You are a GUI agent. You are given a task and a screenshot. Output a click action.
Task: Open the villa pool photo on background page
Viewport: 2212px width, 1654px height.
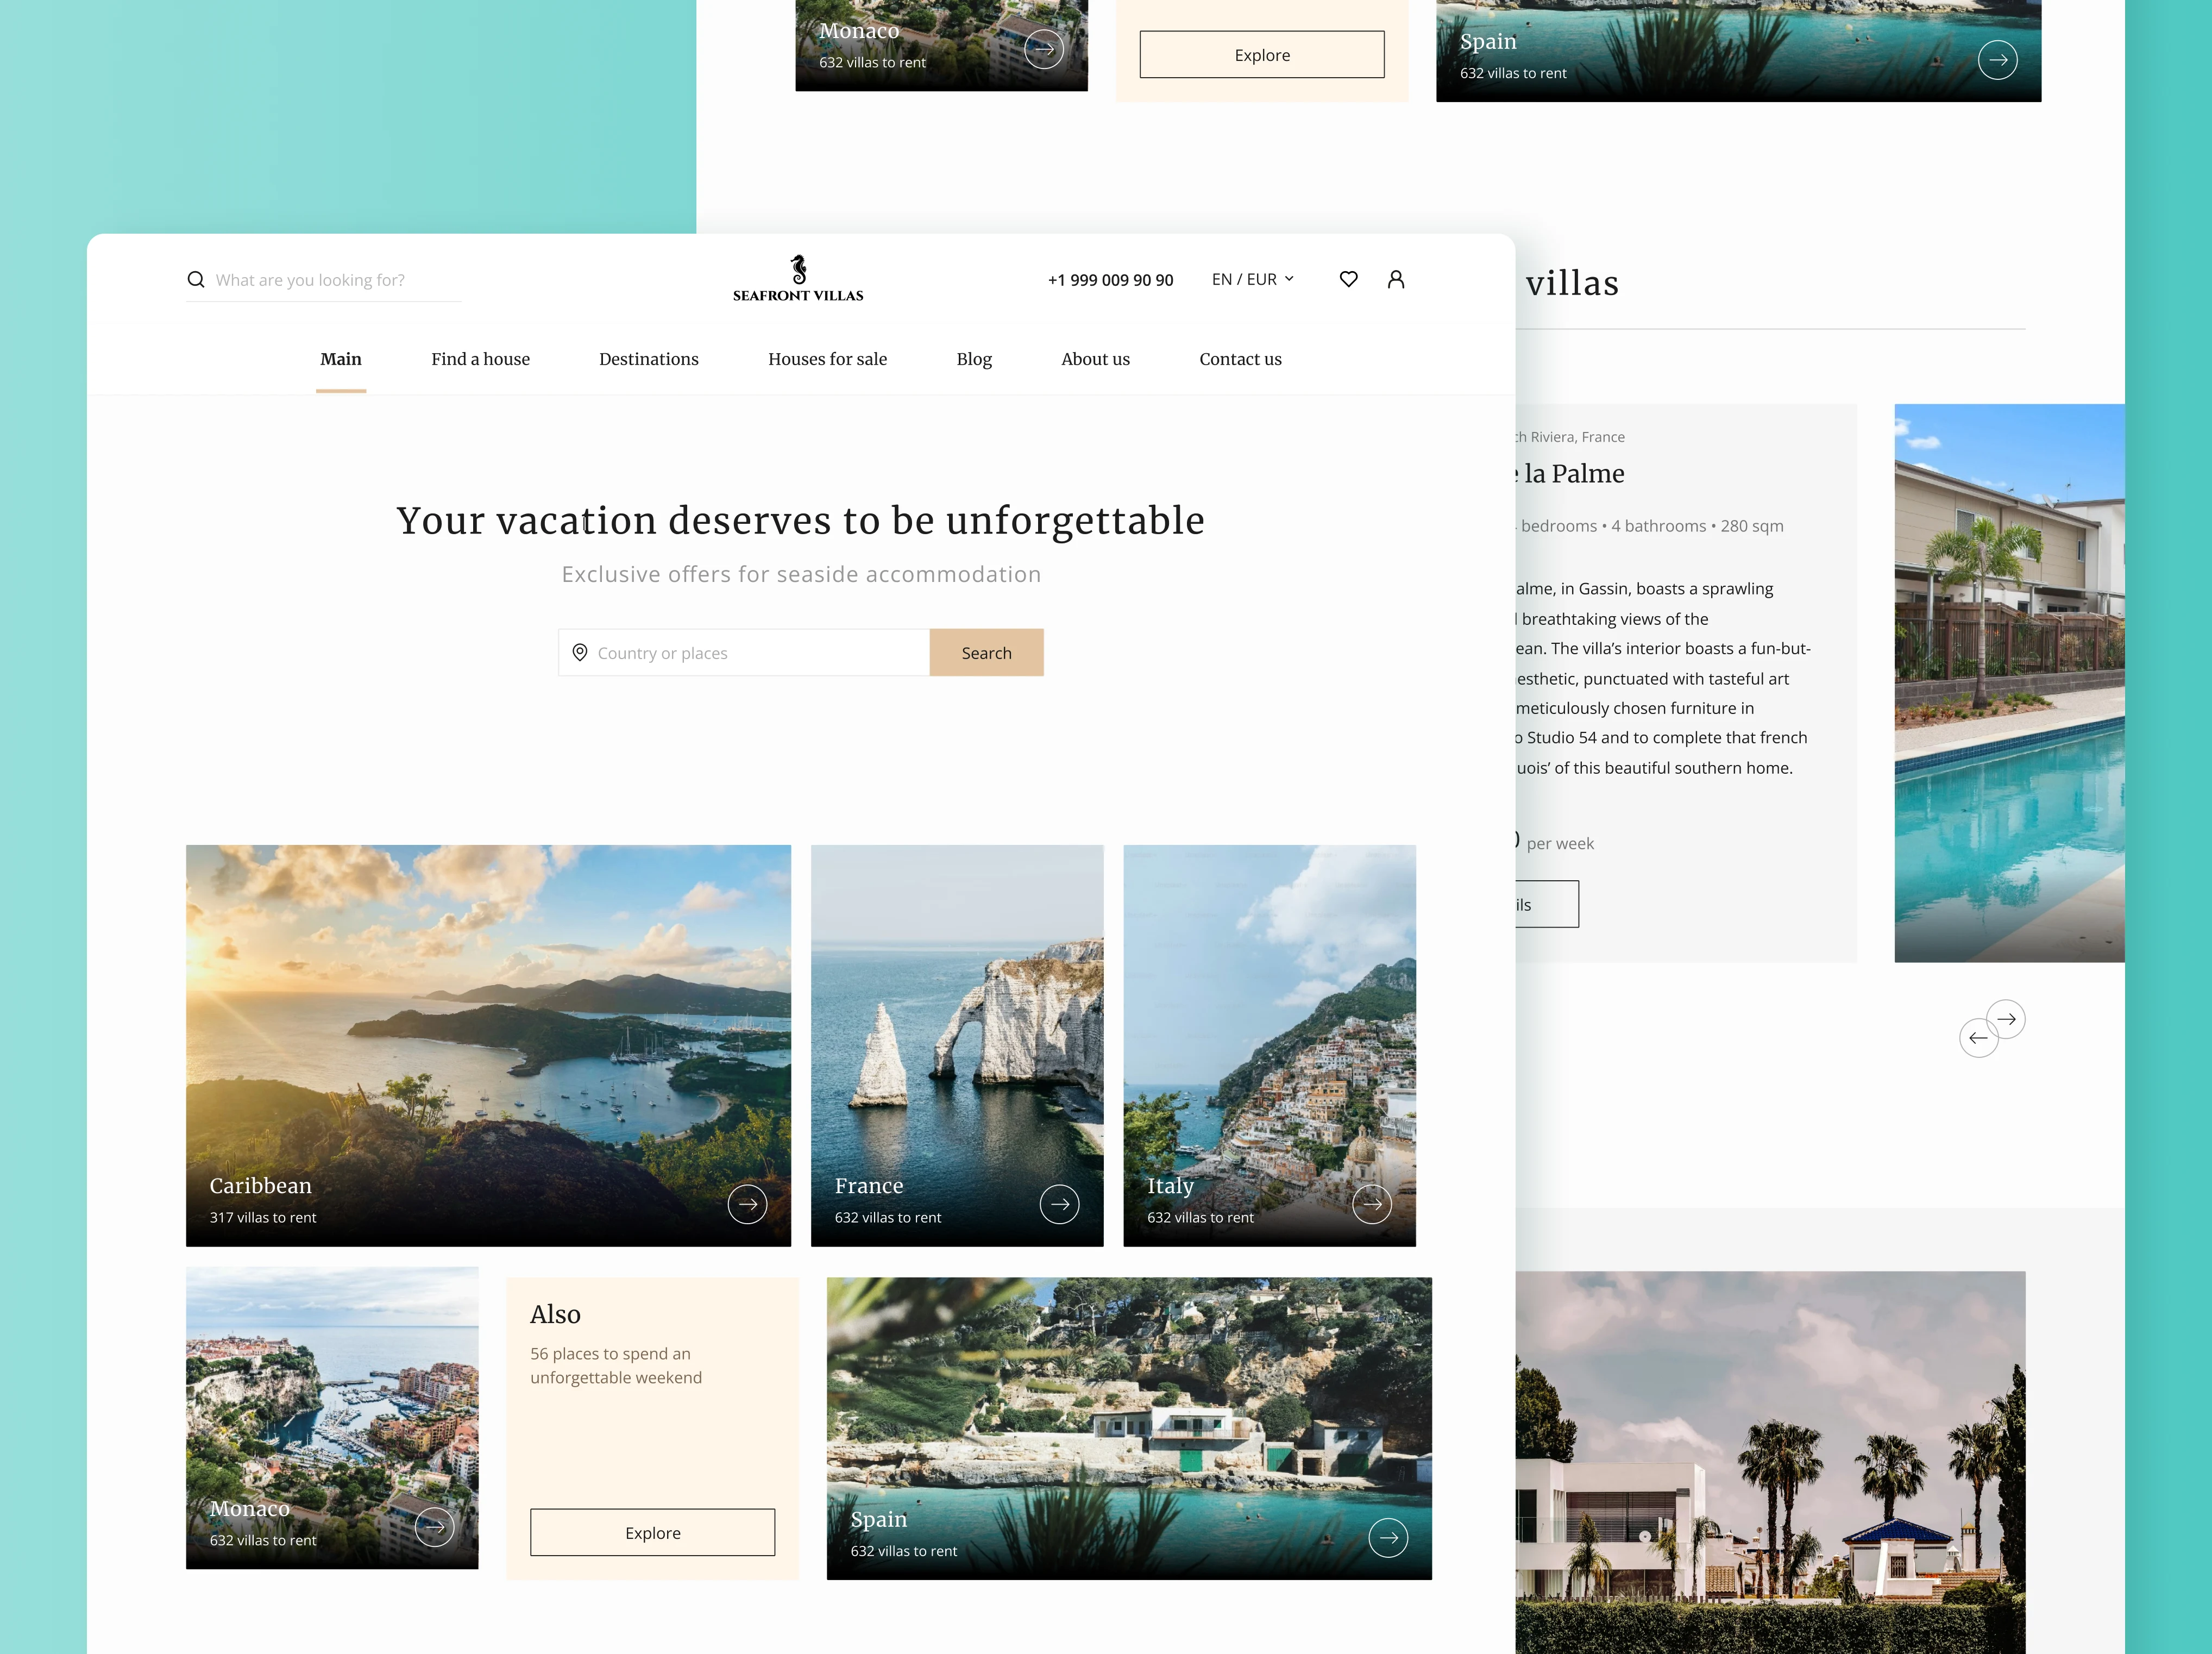click(2009, 683)
